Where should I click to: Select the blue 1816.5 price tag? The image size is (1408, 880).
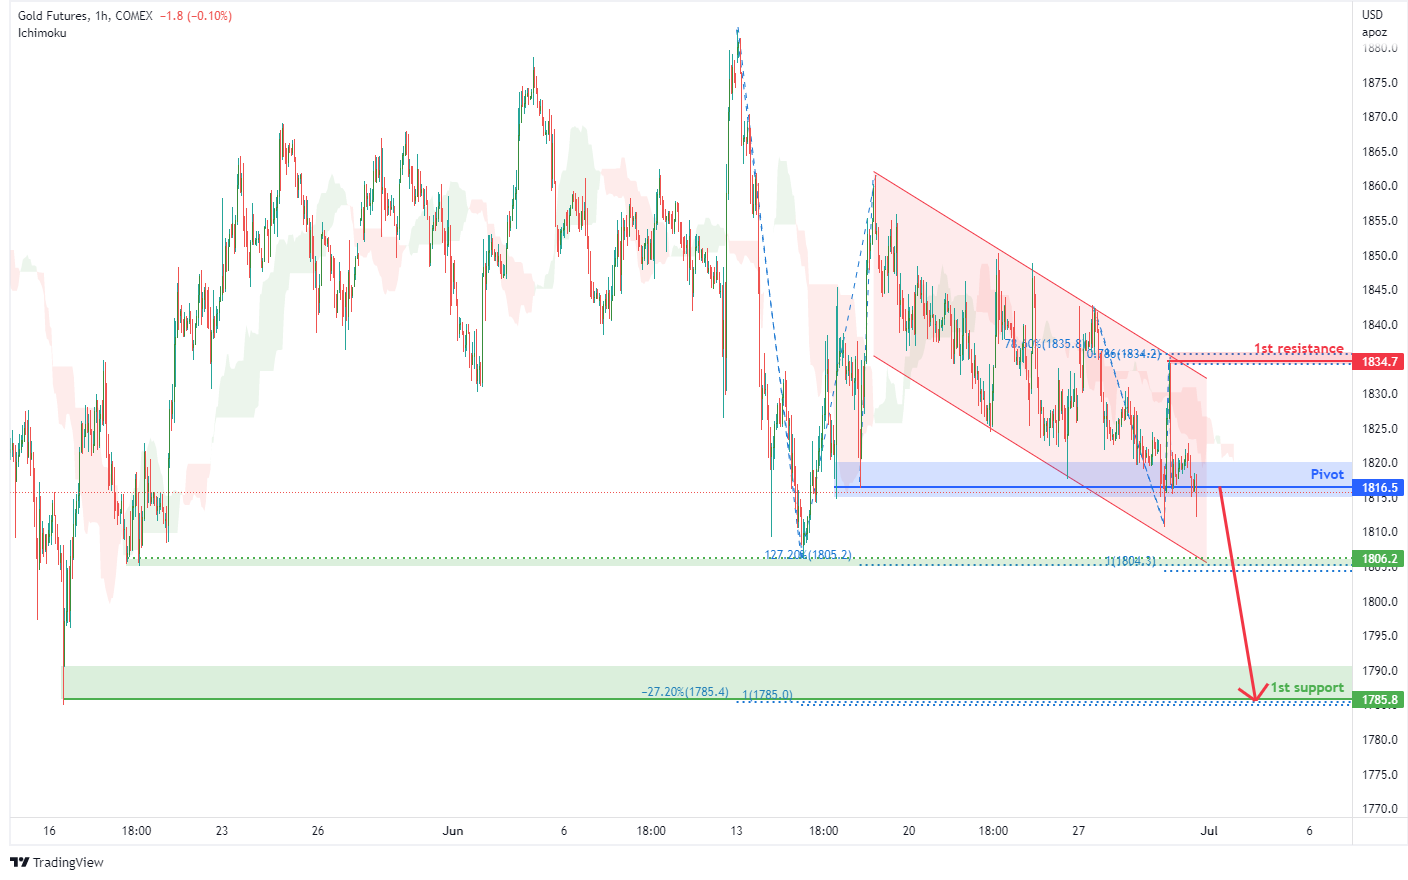pyautogui.click(x=1378, y=488)
